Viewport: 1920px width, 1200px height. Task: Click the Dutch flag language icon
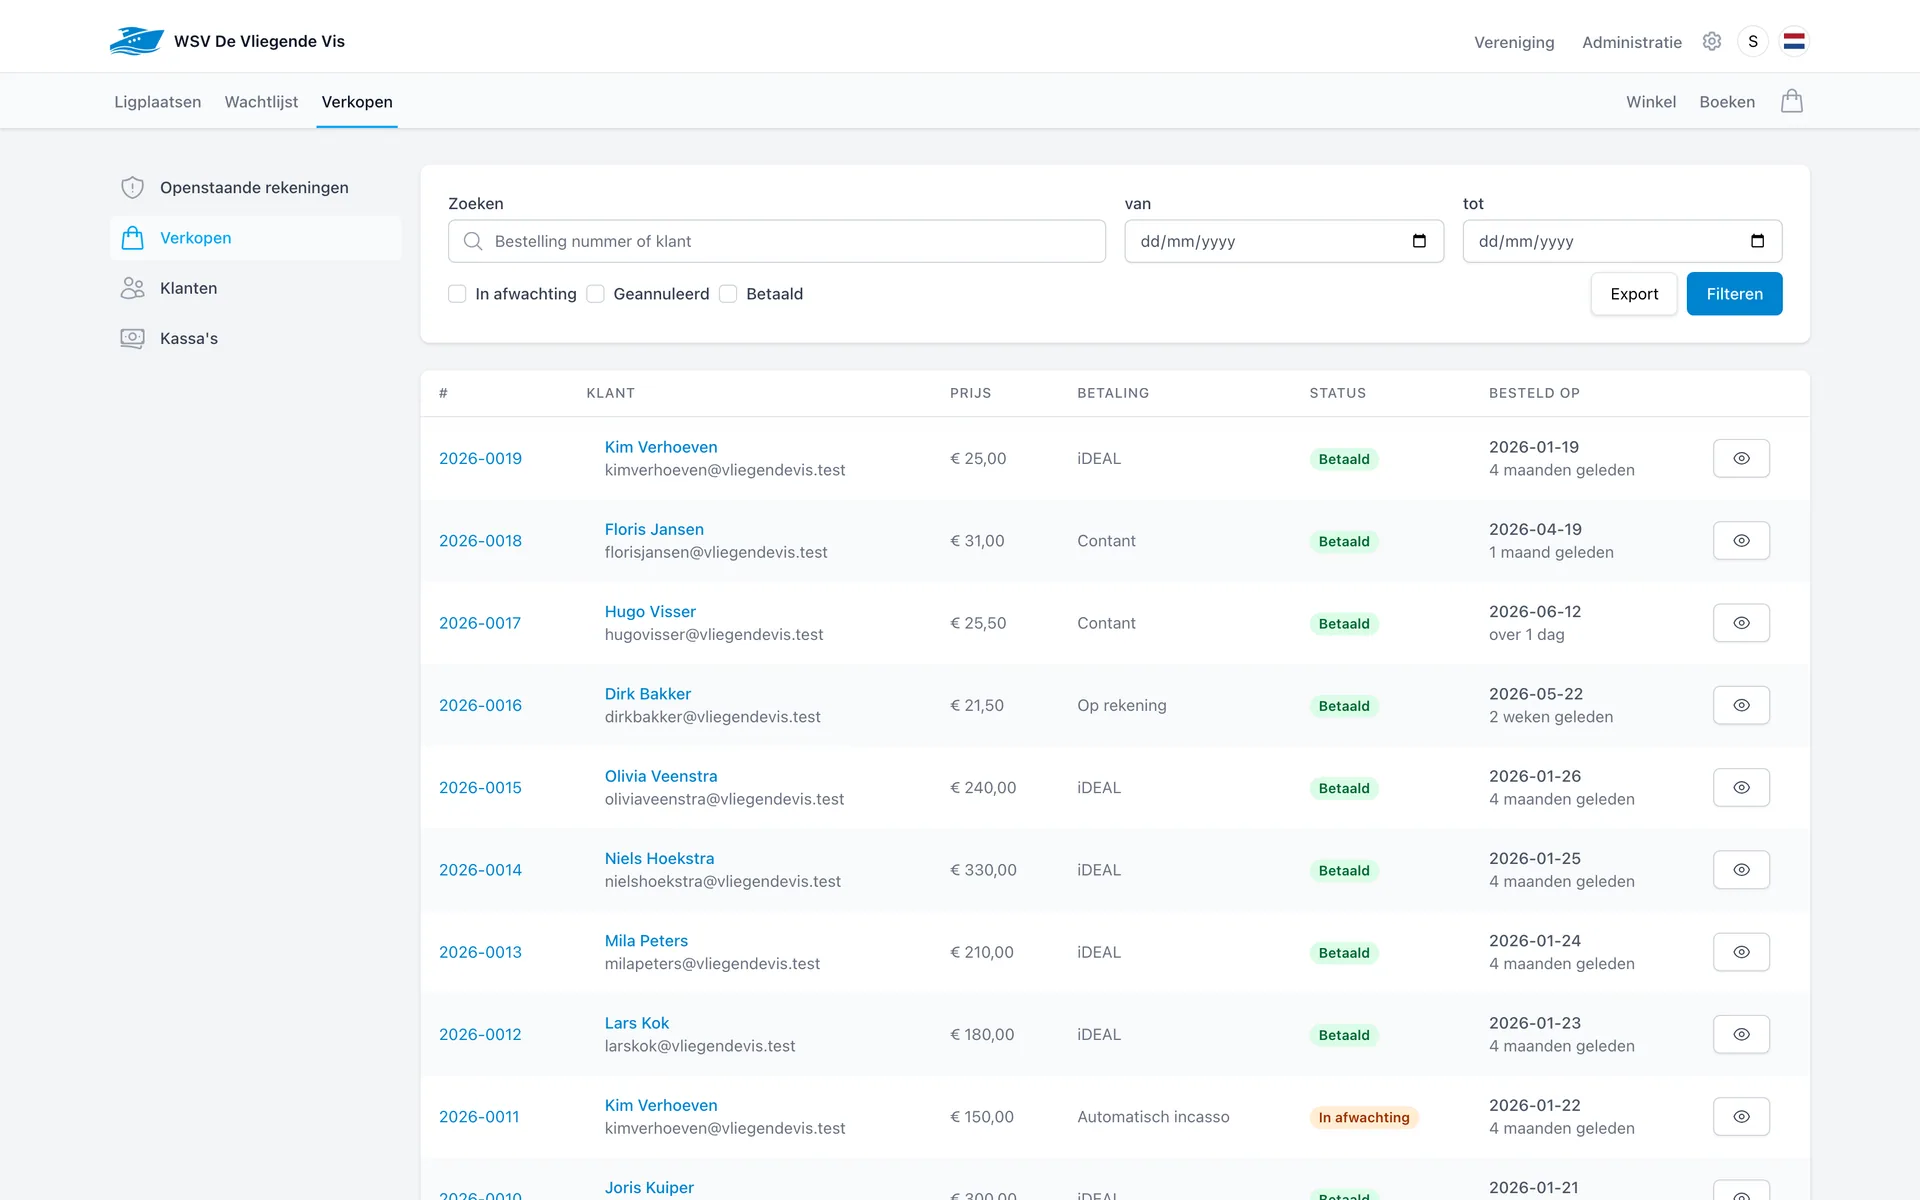click(1794, 41)
